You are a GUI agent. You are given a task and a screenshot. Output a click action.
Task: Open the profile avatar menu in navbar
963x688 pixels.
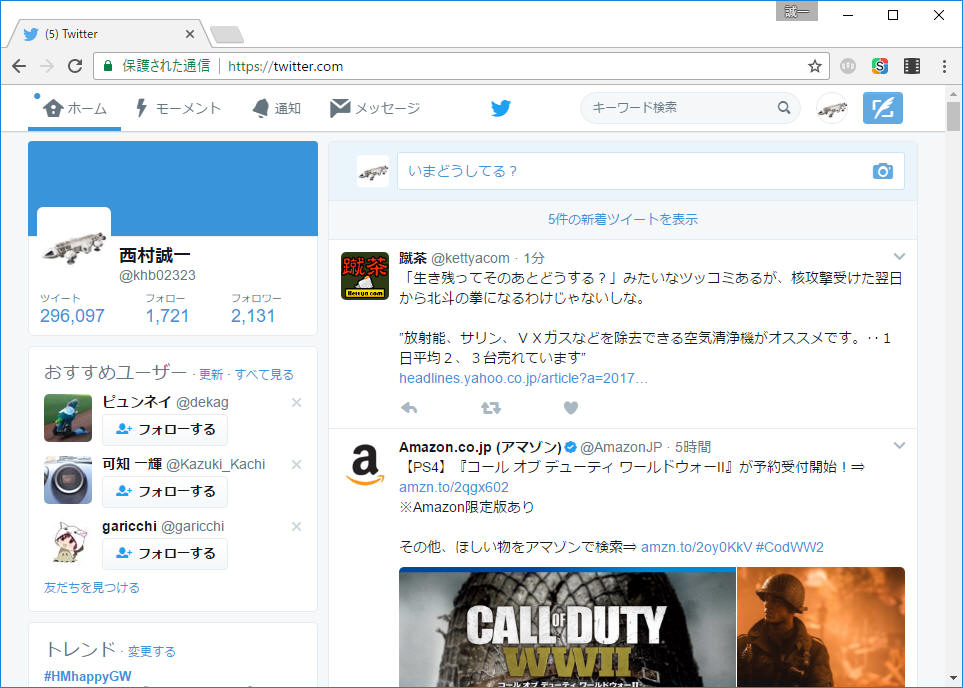832,108
